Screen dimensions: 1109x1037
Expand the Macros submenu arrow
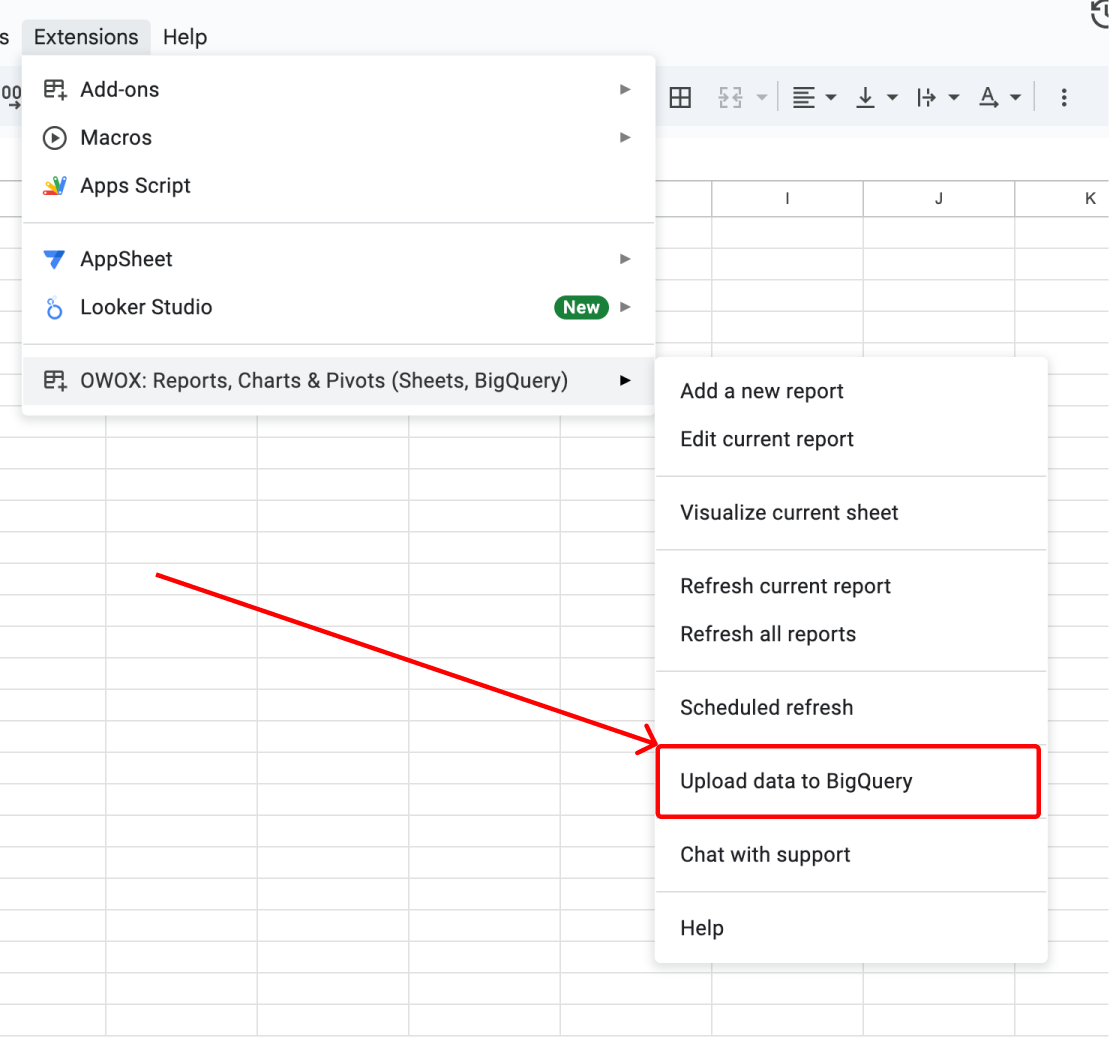click(x=625, y=137)
